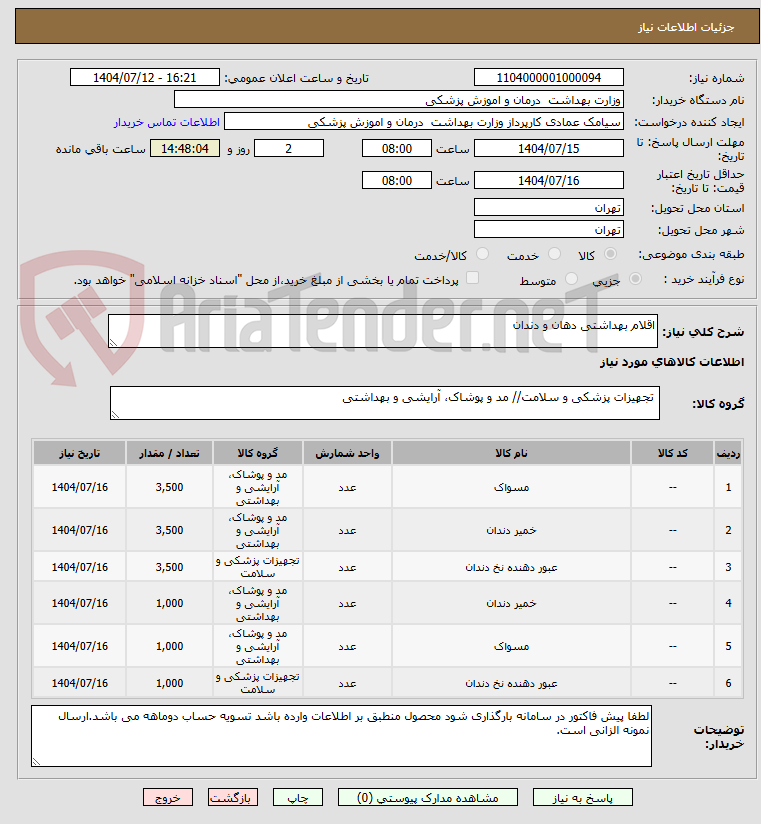Click the بازگشت back button
Image resolution: width=761 pixels, height=824 pixels.
tap(233, 797)
